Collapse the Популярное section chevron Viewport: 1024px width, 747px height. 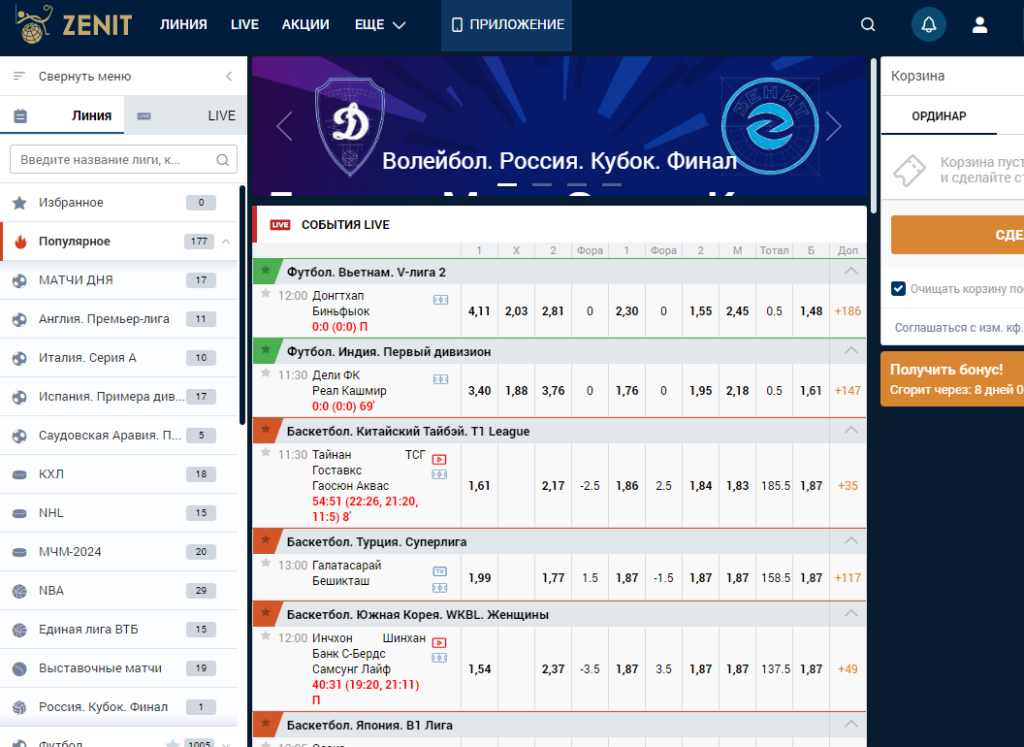click(x=226, y=242)
